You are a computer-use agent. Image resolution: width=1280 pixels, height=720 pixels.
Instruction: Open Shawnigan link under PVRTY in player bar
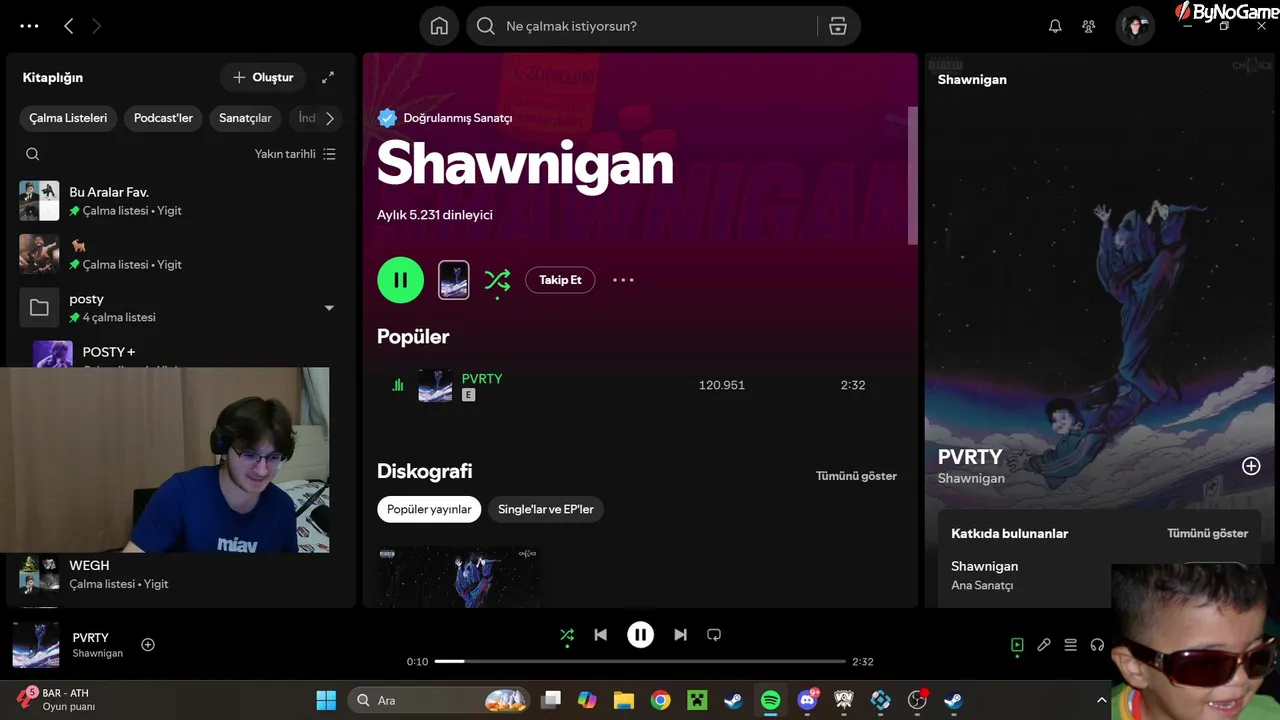point(97,653)
